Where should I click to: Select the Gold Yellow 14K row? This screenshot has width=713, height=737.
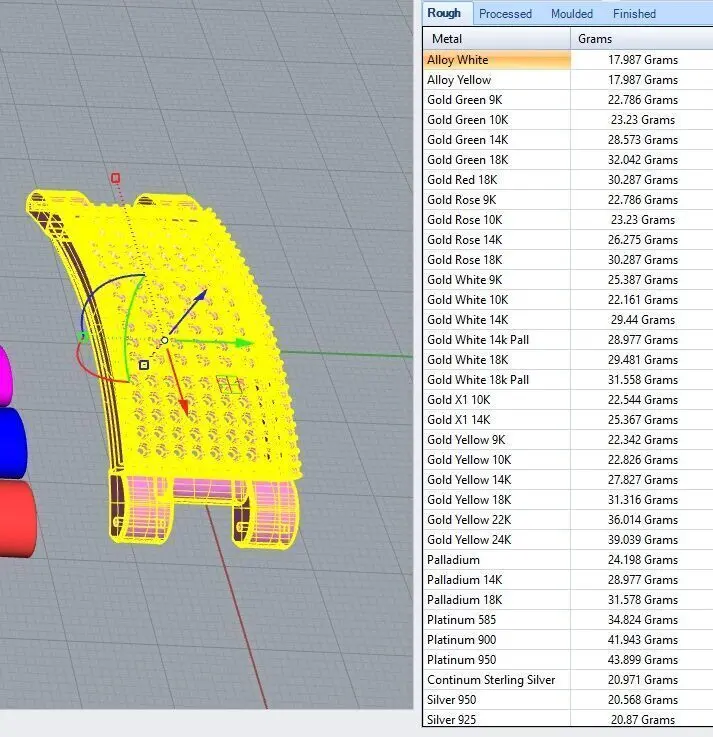568,479
